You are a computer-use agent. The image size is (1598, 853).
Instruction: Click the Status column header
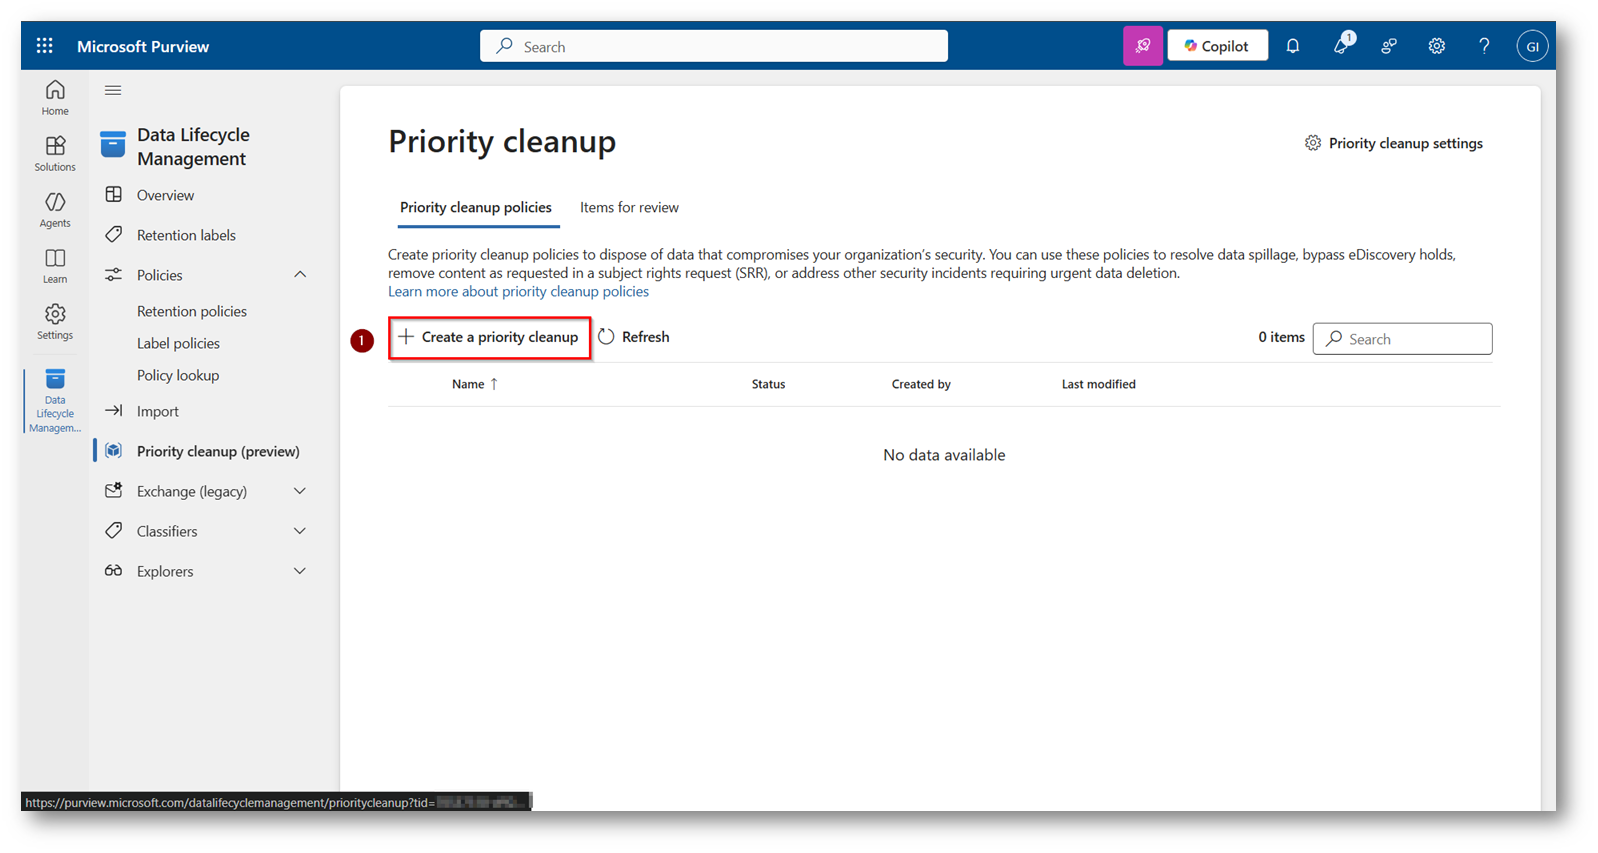[x=768, y=384]
